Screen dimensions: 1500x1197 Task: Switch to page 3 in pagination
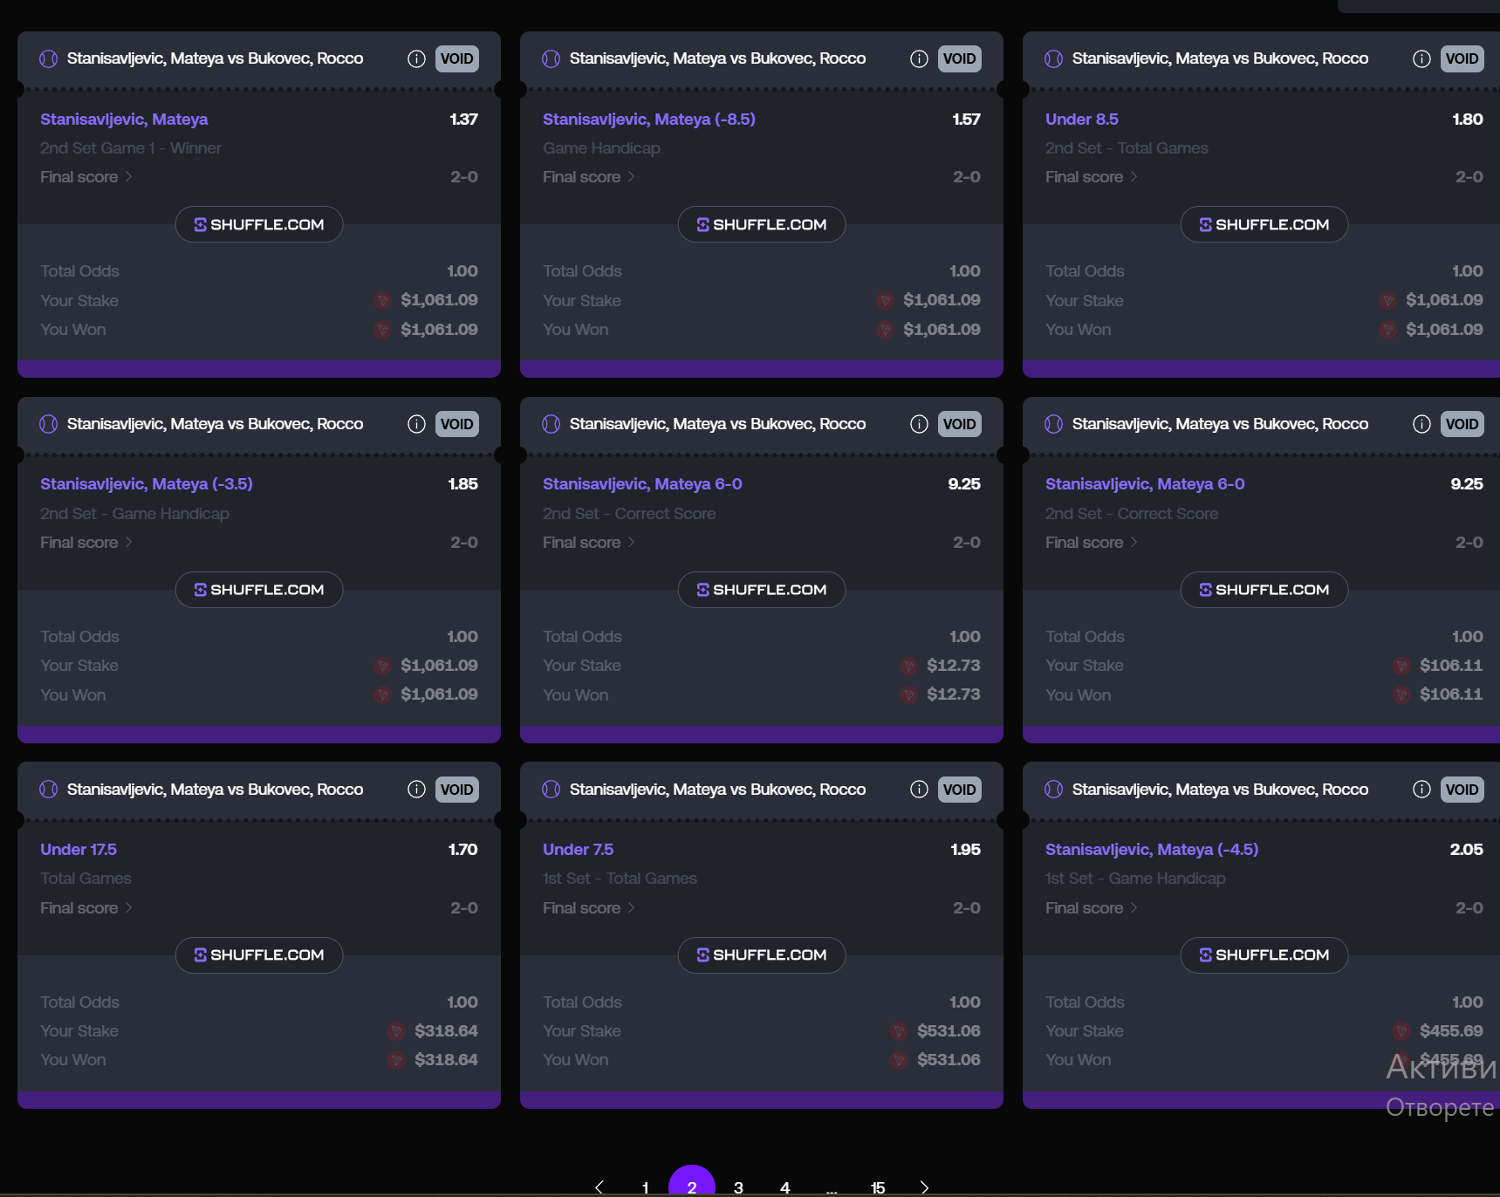pos(738,1187)
